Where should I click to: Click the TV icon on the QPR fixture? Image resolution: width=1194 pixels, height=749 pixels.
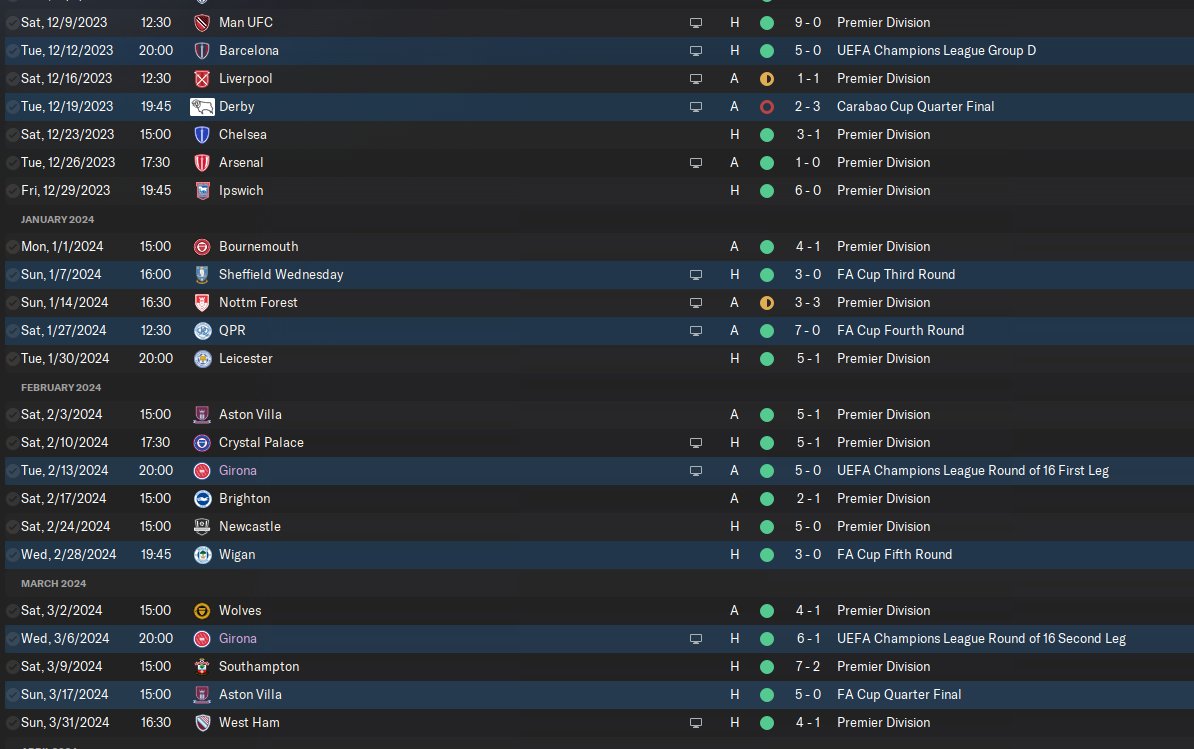pyautogui.click(x=696, y=330)
